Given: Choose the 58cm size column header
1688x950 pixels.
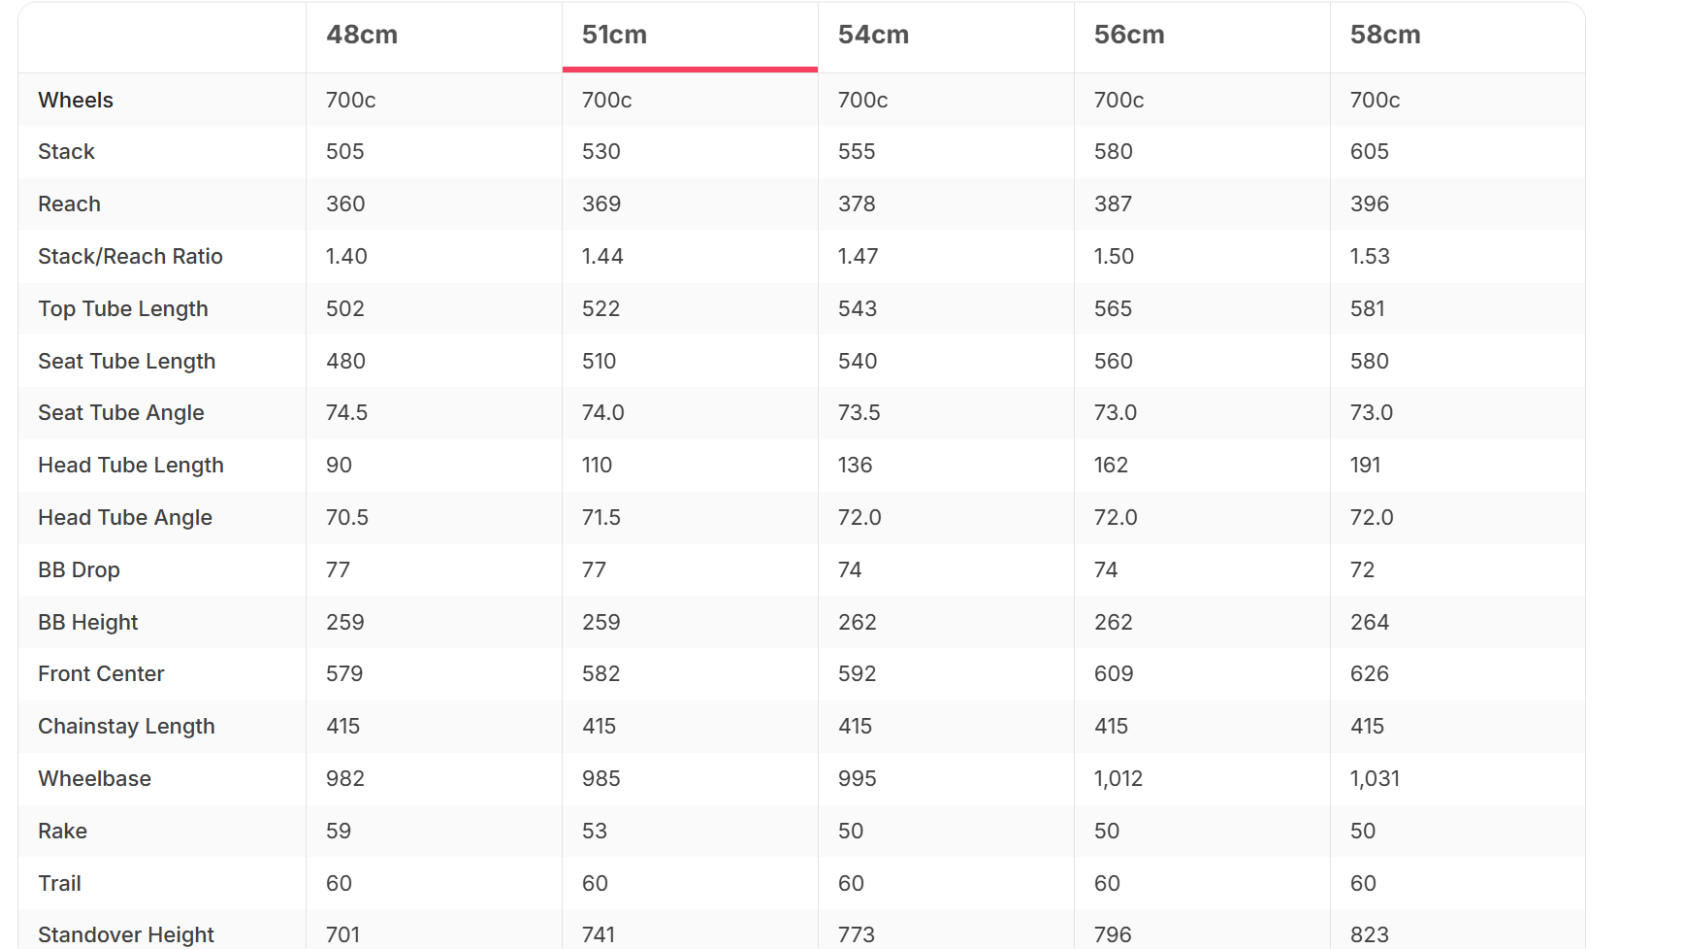Looking at the screenshot, I should (x=1385, y=35).
